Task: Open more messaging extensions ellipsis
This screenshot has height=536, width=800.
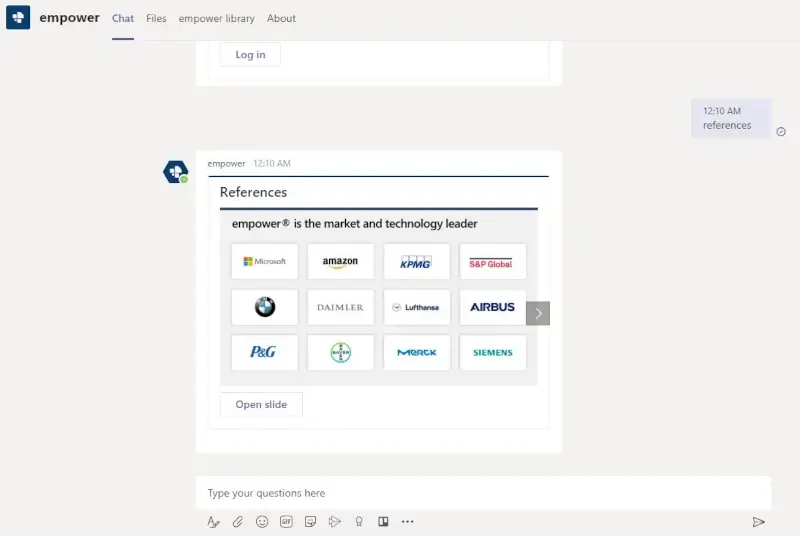Action: click(x=407, y=522)
